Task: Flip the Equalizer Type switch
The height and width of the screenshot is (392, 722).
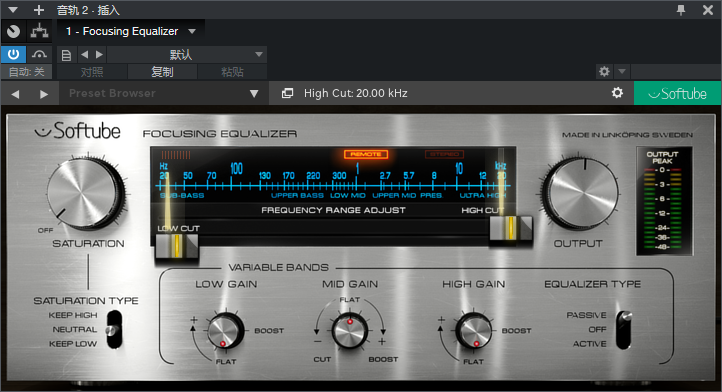Action: click(624, 330)
